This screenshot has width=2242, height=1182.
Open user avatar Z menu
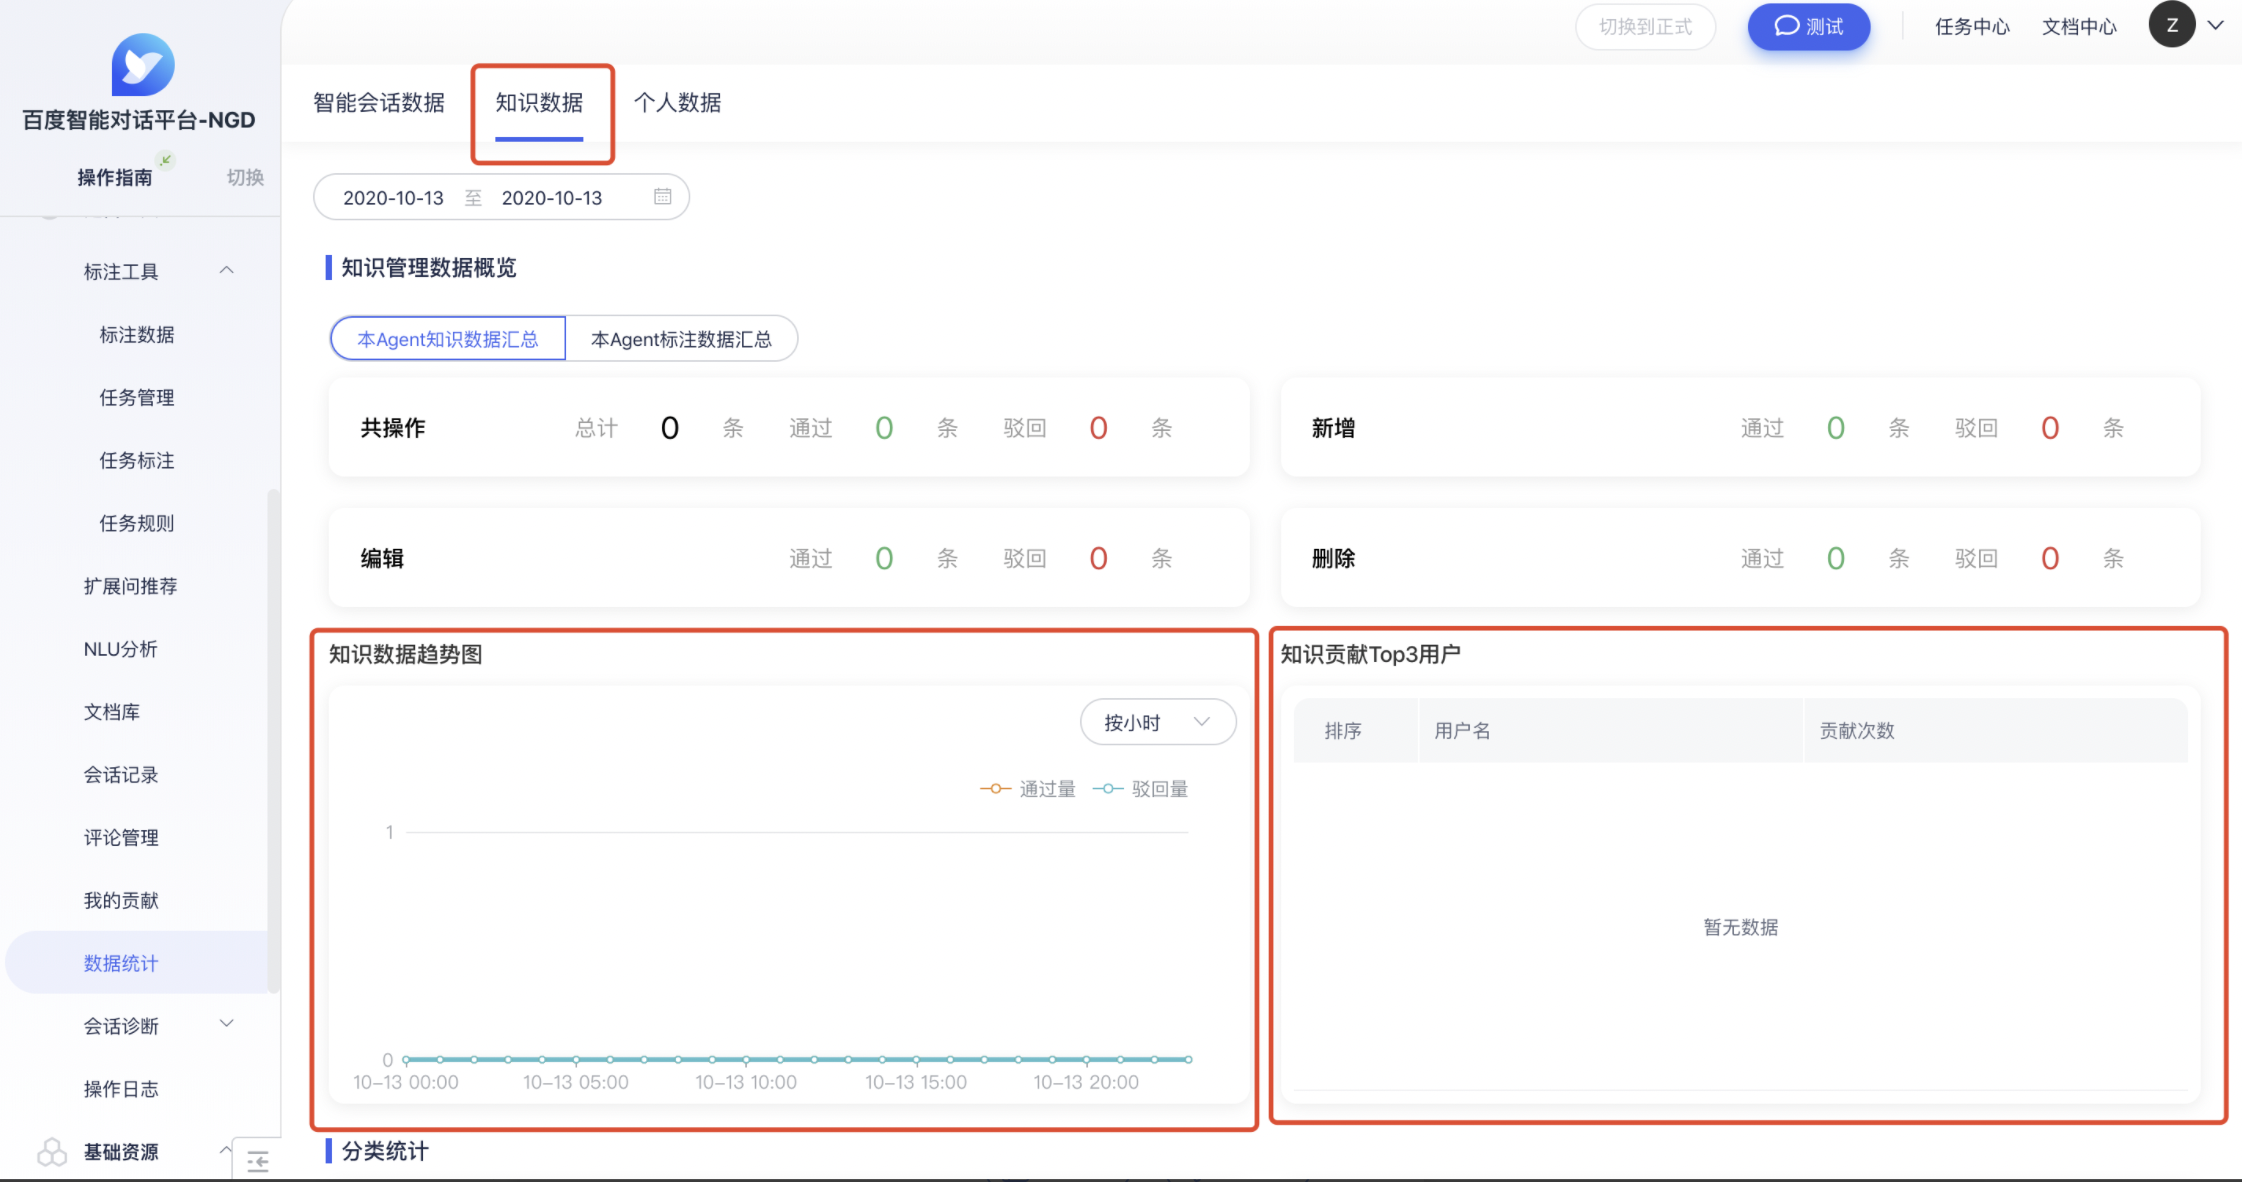click(x=2171, y=25)
